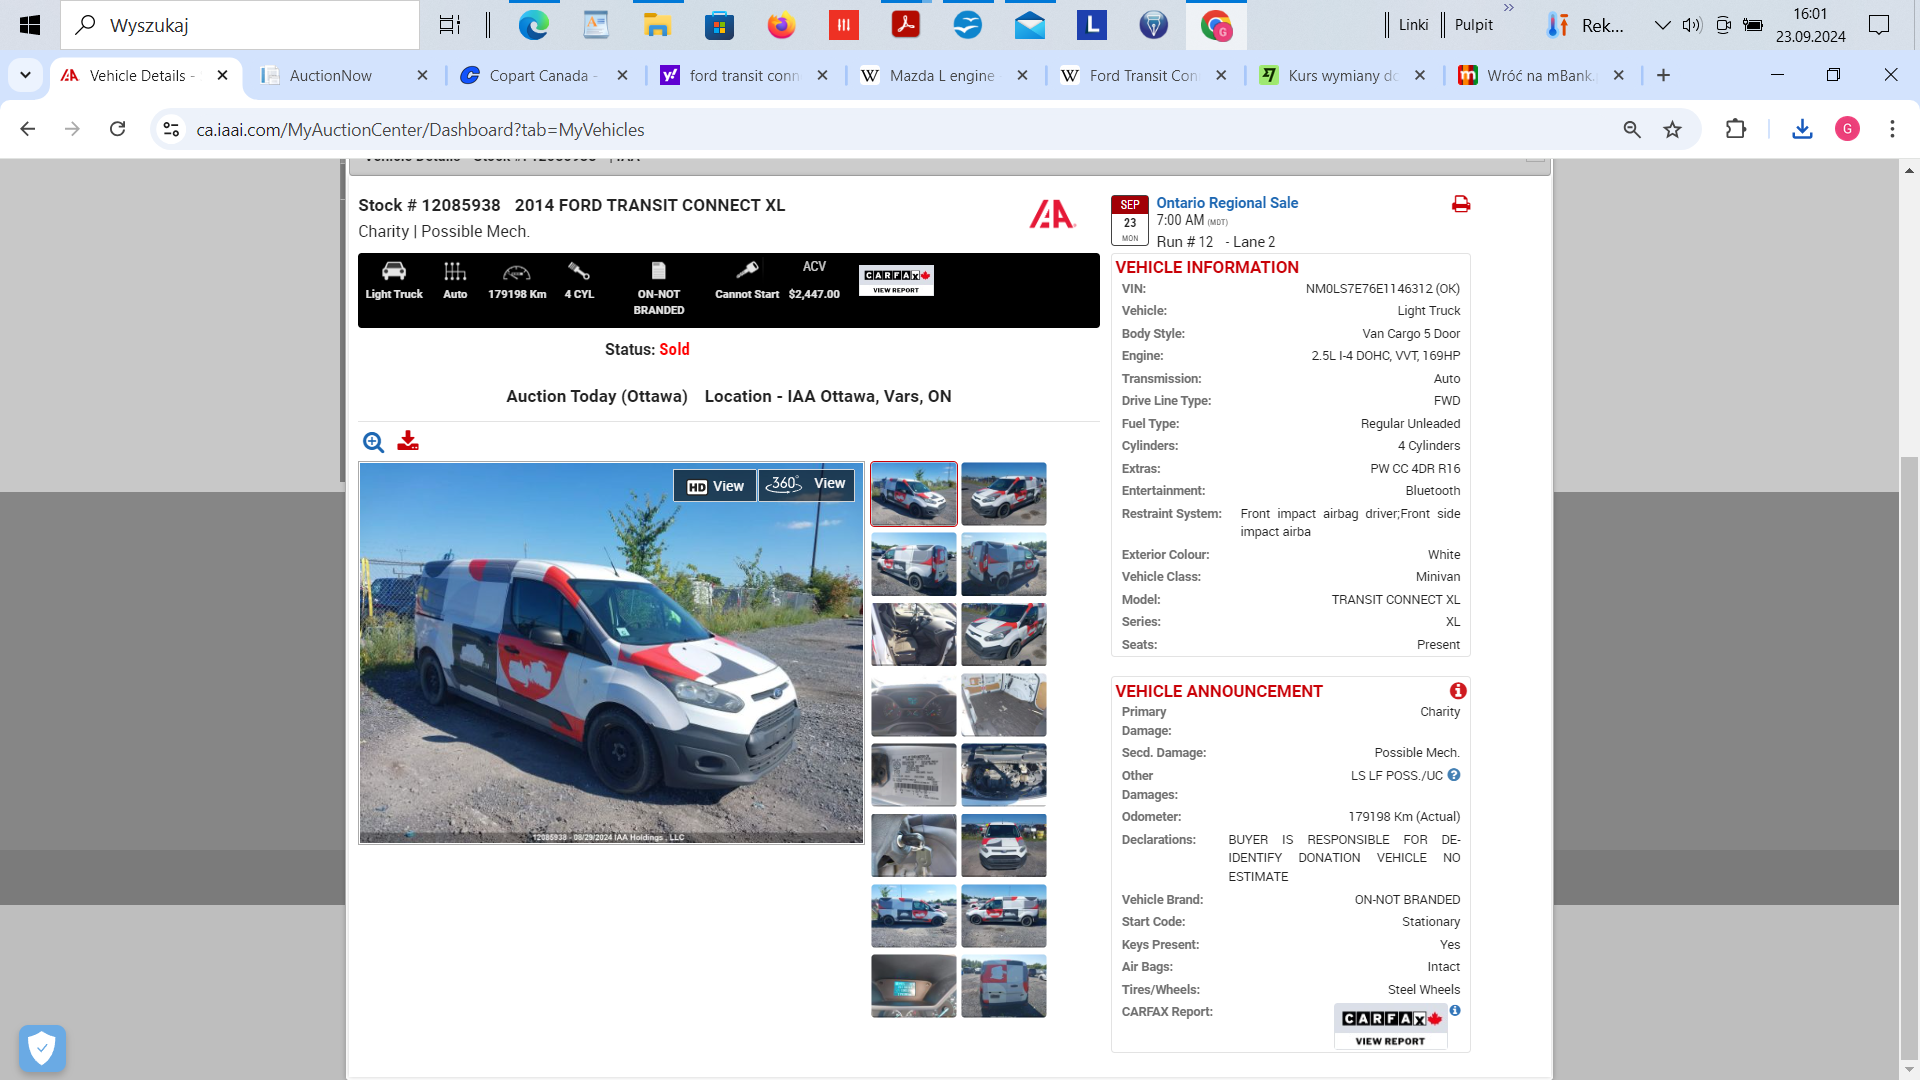The width and height of the screenshot is (1920, 1080).
Task: Select the engine bay thumbnail
Action: (x=1004, y=775)
